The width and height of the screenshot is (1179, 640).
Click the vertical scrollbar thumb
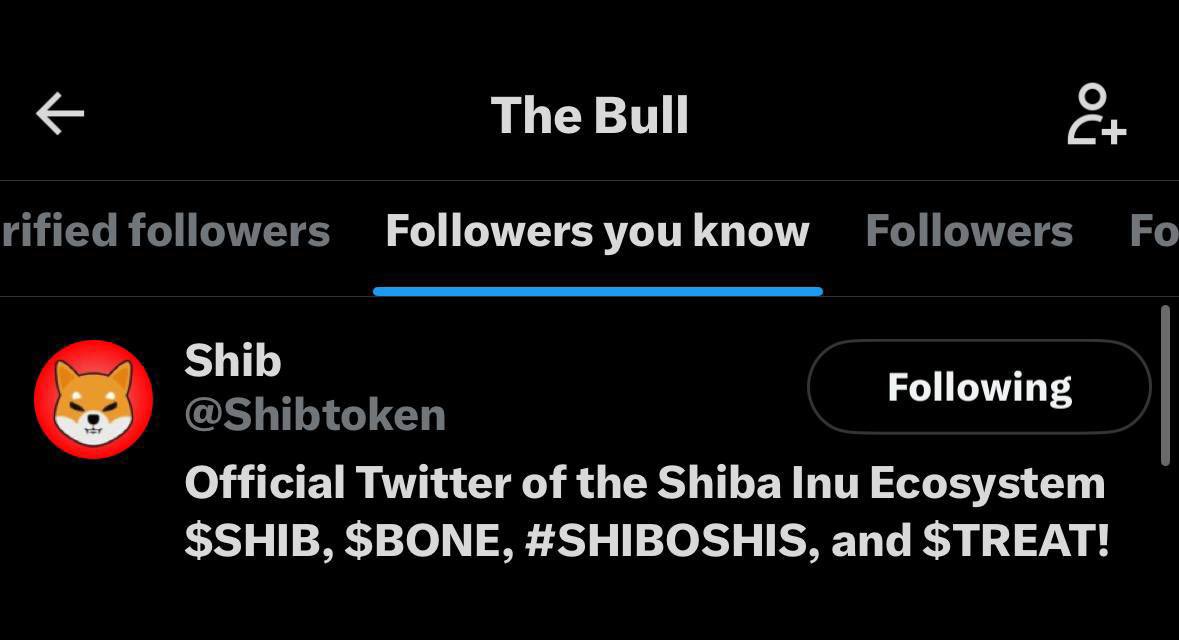[1164, 385]
